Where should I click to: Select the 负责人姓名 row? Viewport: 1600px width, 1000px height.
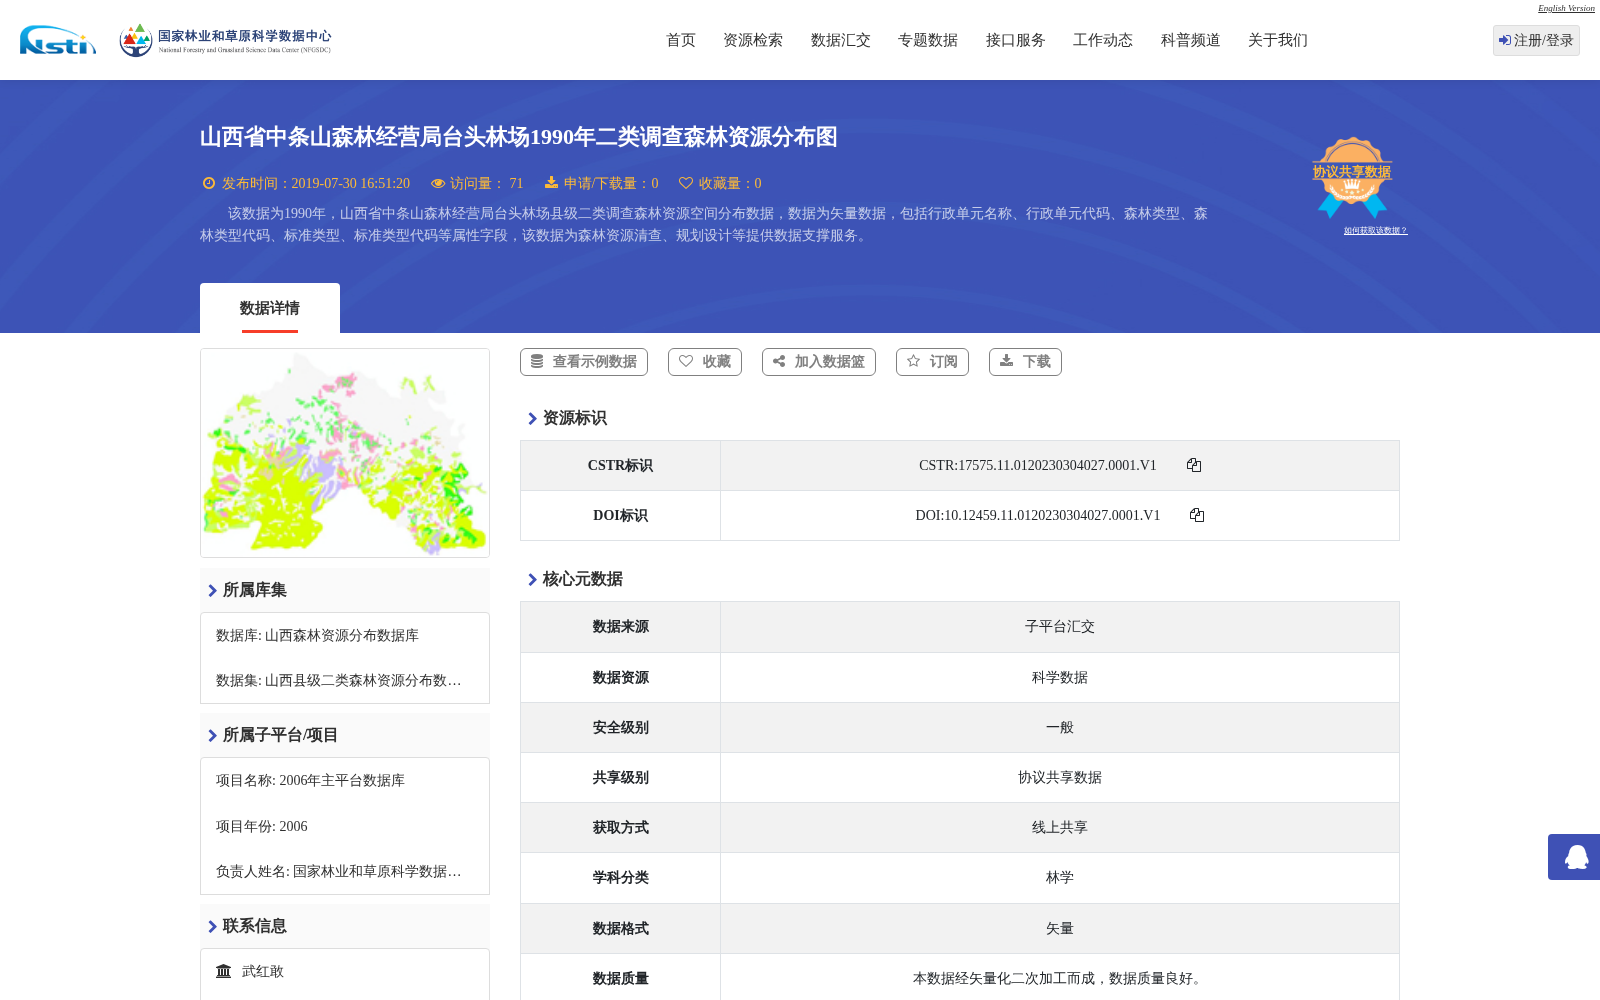[339, 871]
